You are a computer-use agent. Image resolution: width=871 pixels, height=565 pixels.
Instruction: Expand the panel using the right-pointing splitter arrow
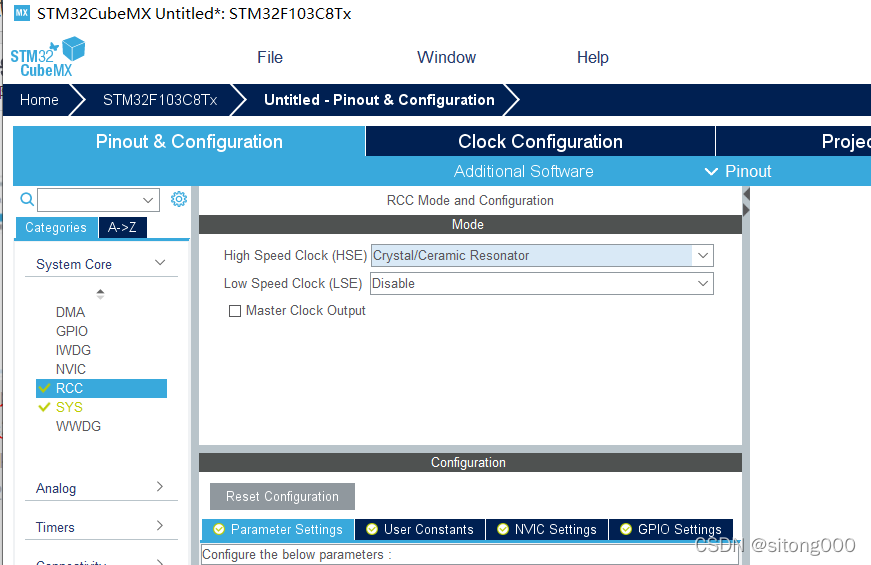746,210
